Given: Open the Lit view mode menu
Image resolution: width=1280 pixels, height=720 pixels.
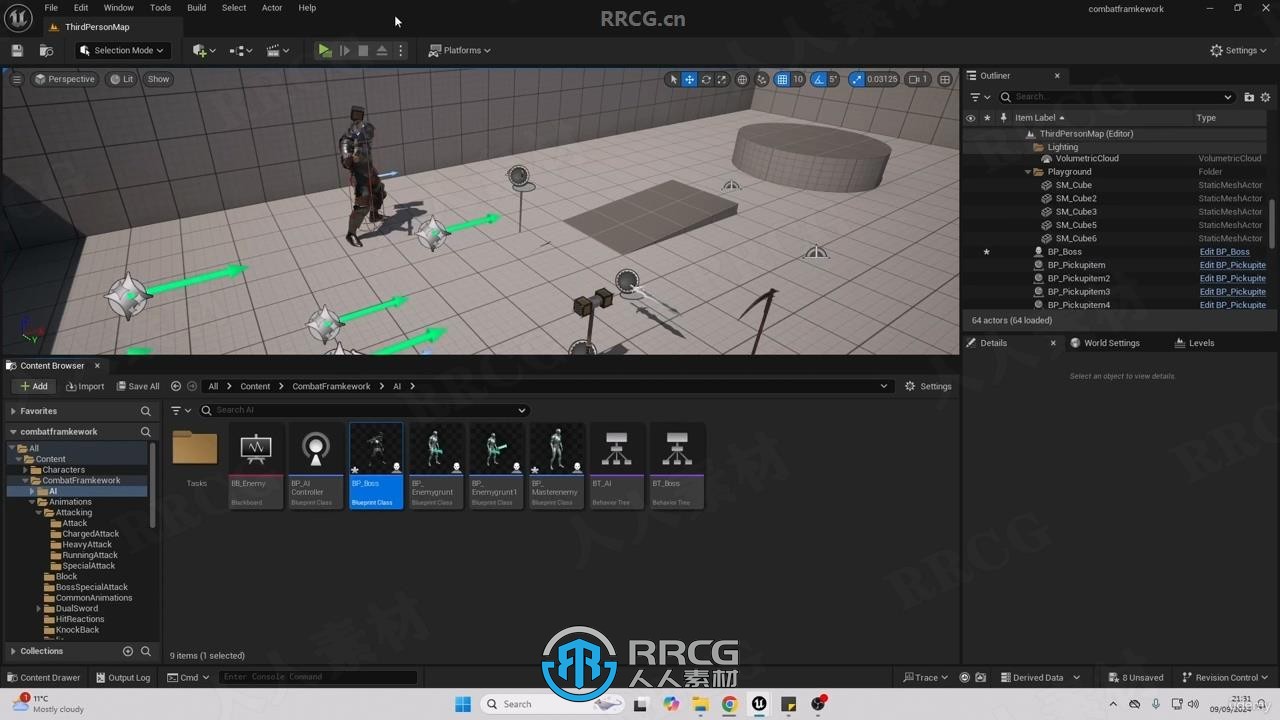Looking at the screenshot, I should (122, 79).
